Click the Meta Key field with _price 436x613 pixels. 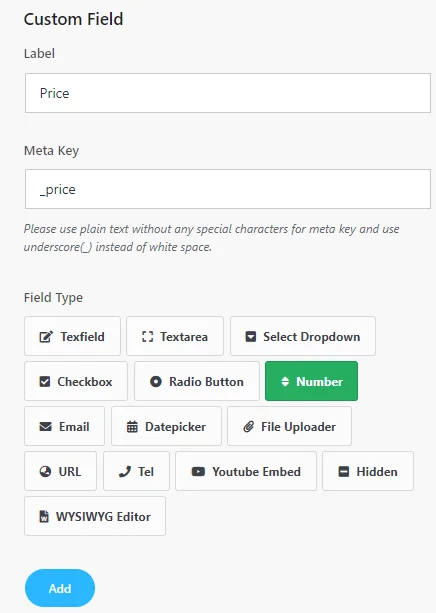coord(228,189)
